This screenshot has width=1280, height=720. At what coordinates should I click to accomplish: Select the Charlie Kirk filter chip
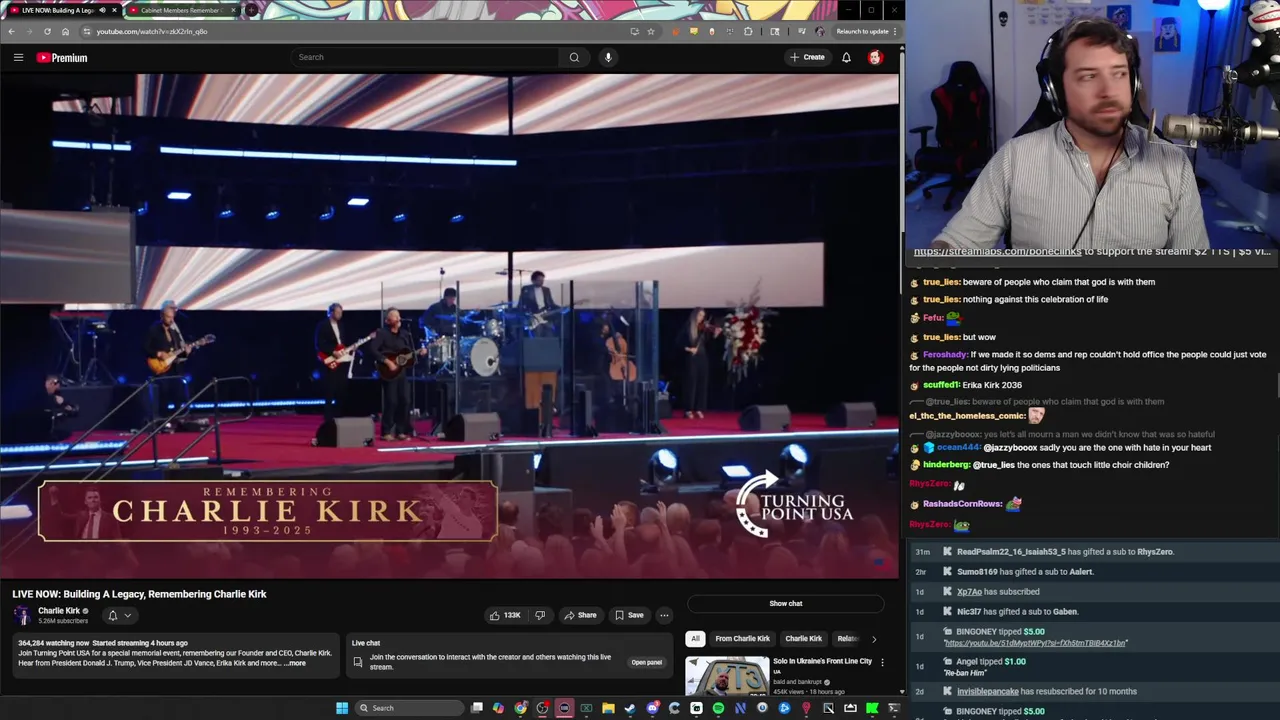click(804, 638)
